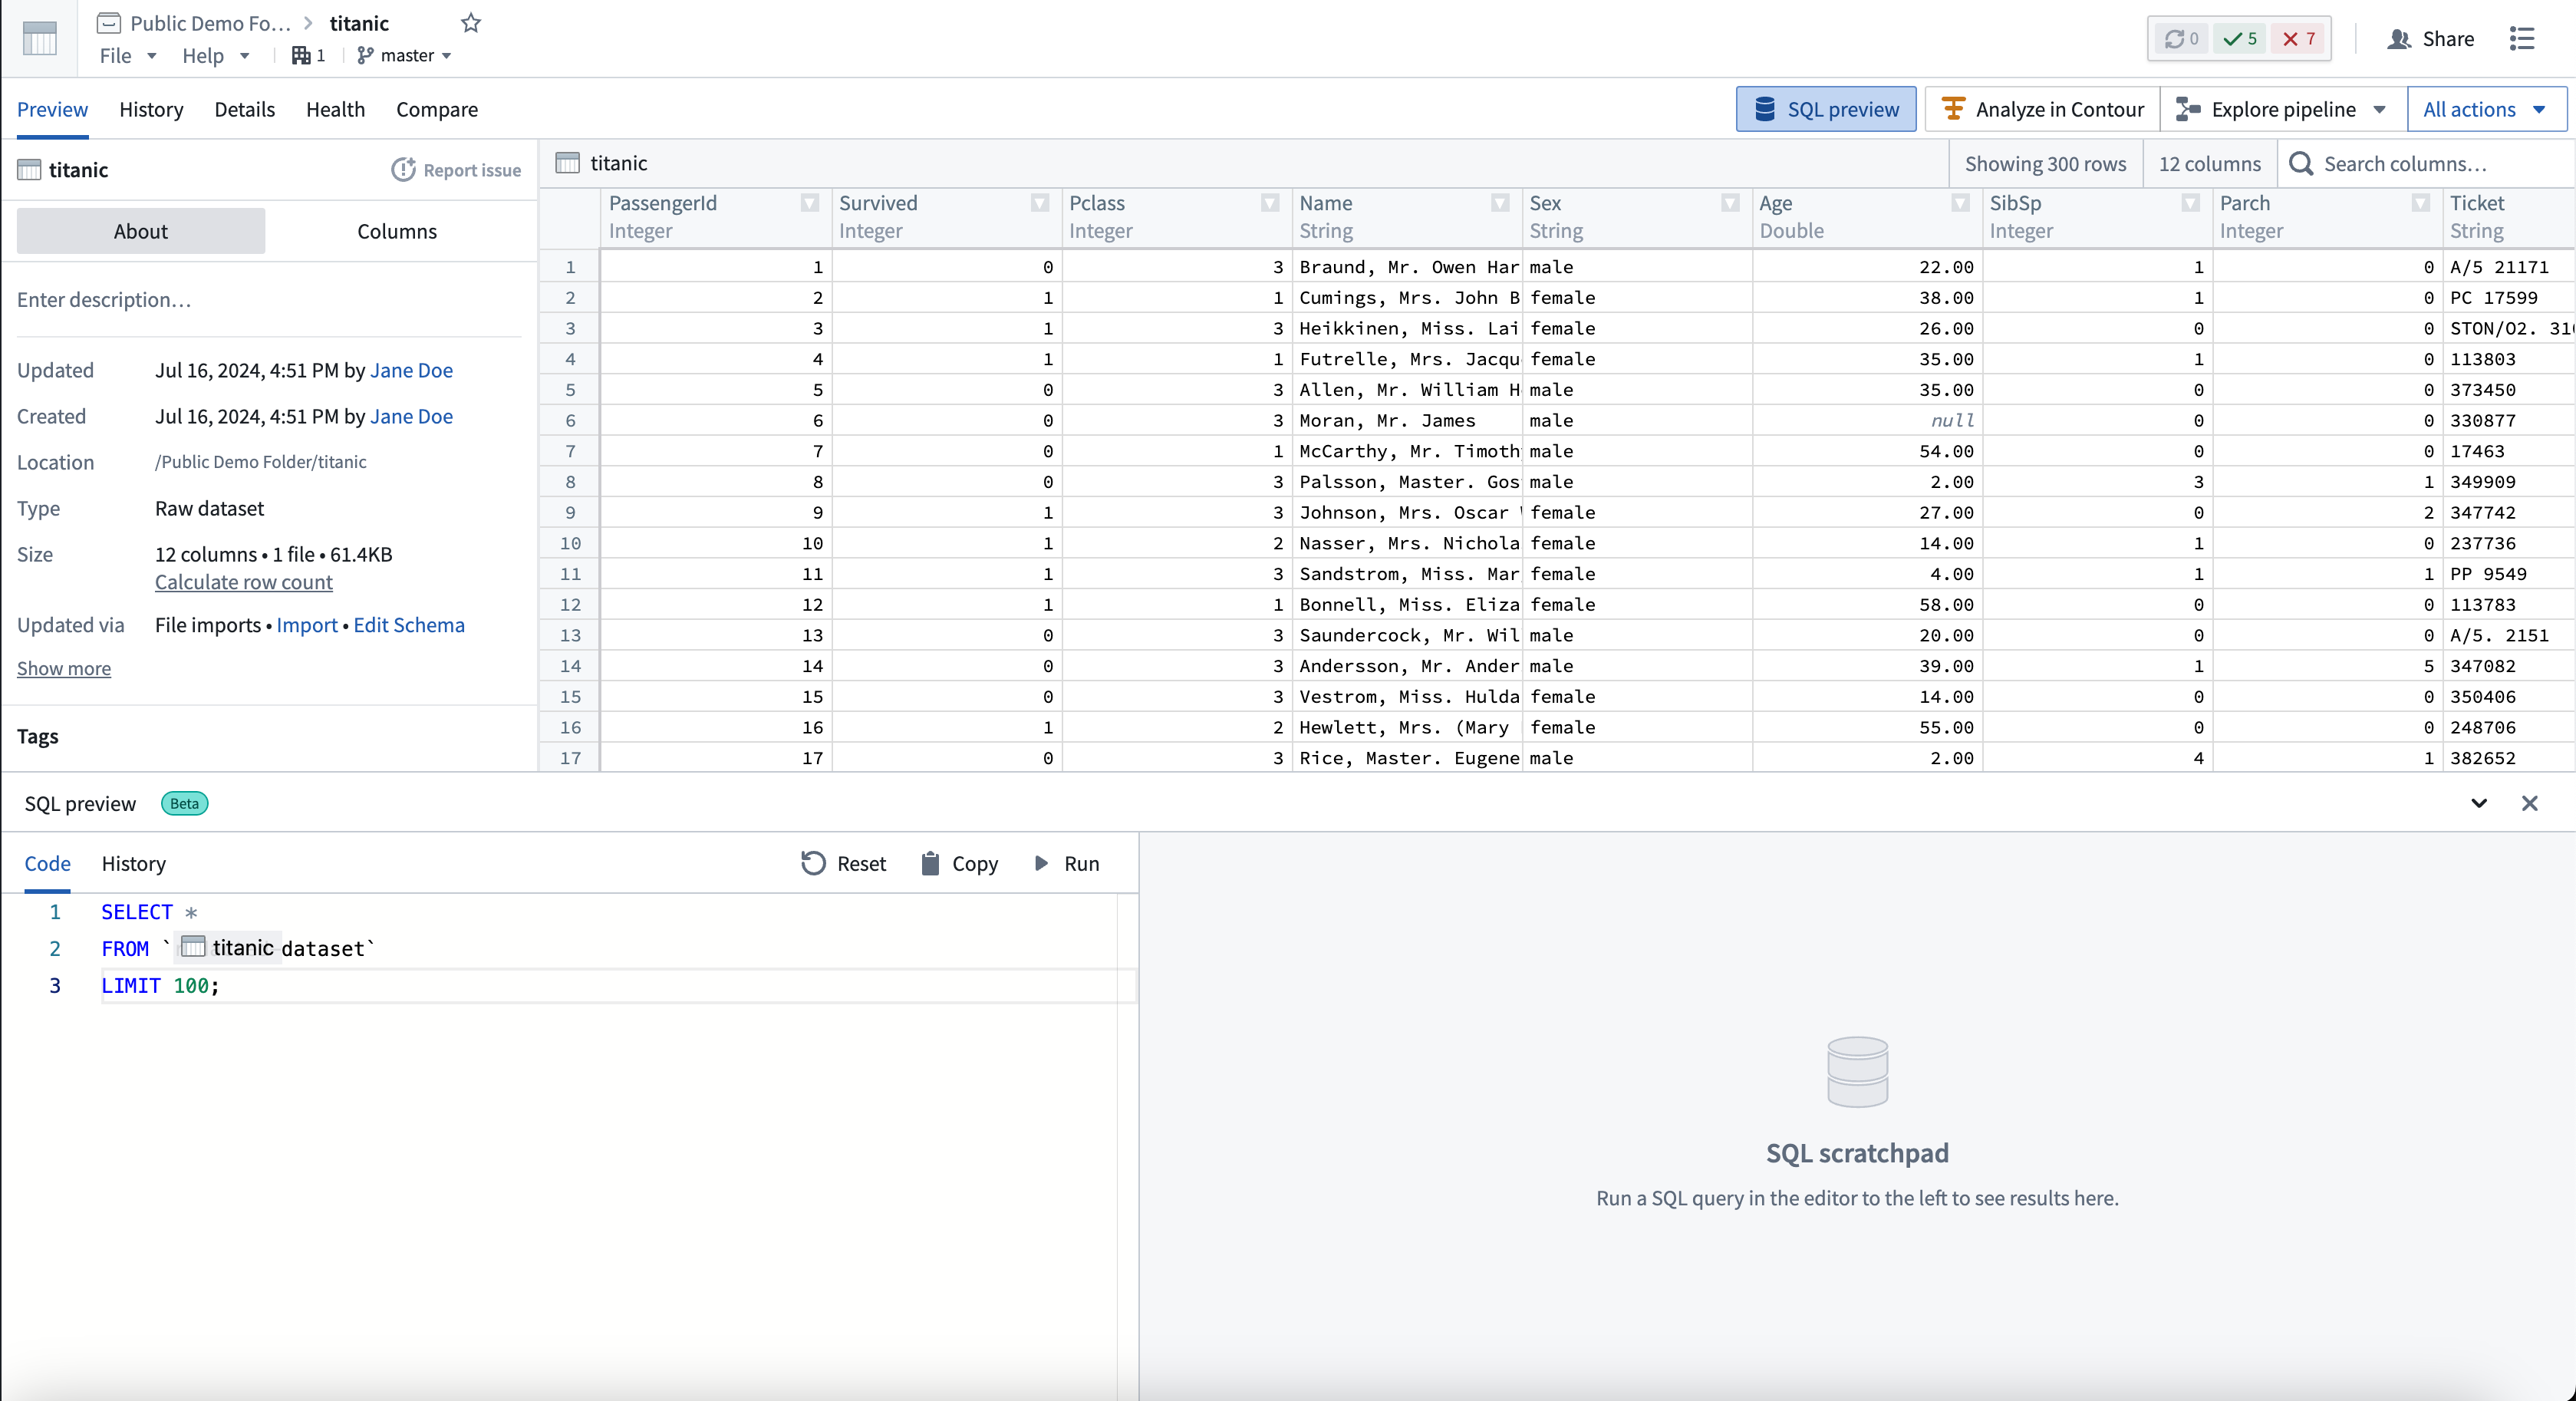
Task: Switch to the Columns tab in sidebar
Action: tap(395, 229)
